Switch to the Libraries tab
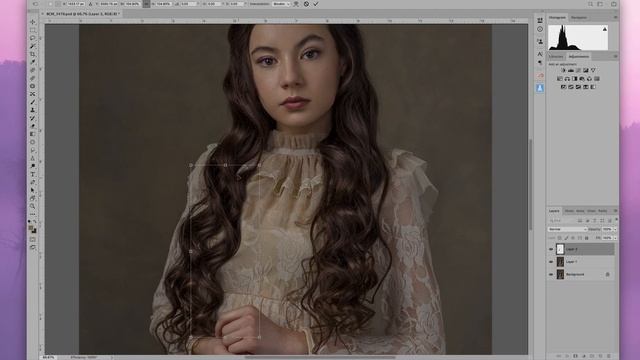The image size is (640, 360). (556, 56)
